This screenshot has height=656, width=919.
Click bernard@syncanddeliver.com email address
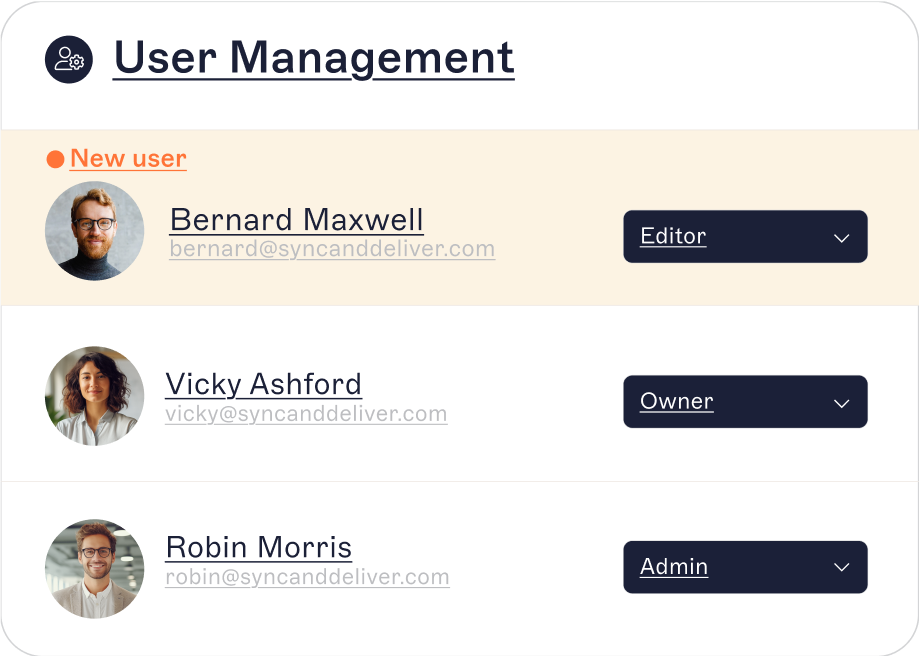332,249
